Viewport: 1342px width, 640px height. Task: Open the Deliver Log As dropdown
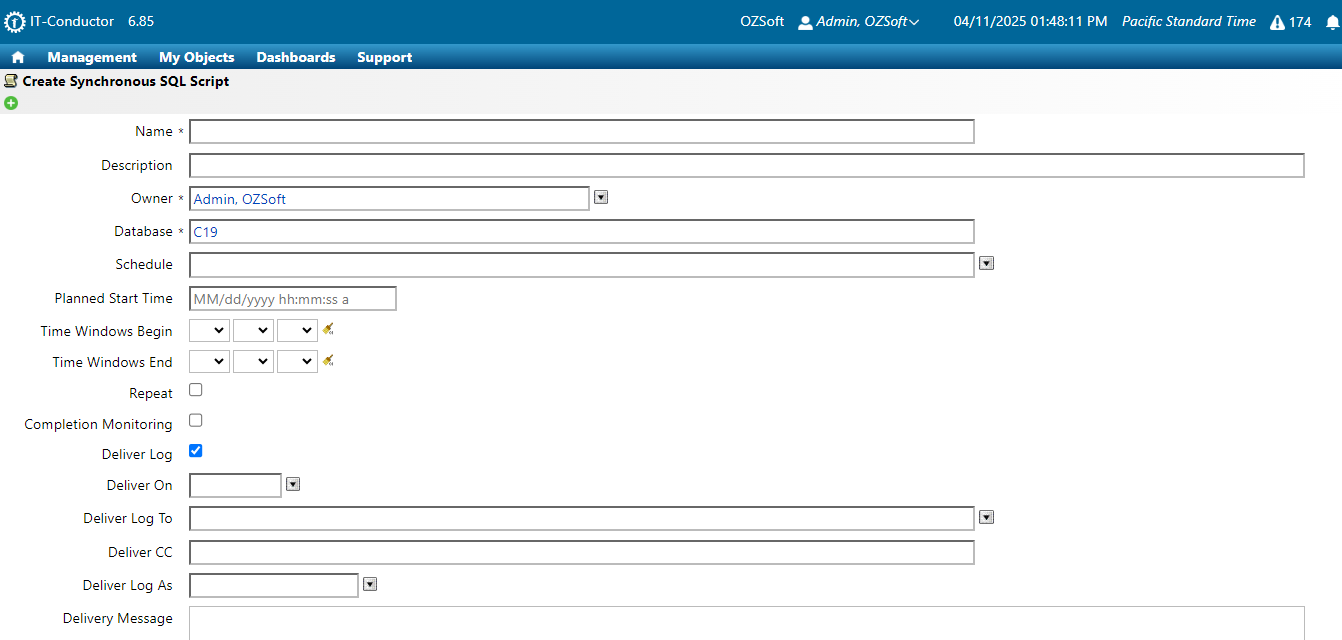pos(370,584)
